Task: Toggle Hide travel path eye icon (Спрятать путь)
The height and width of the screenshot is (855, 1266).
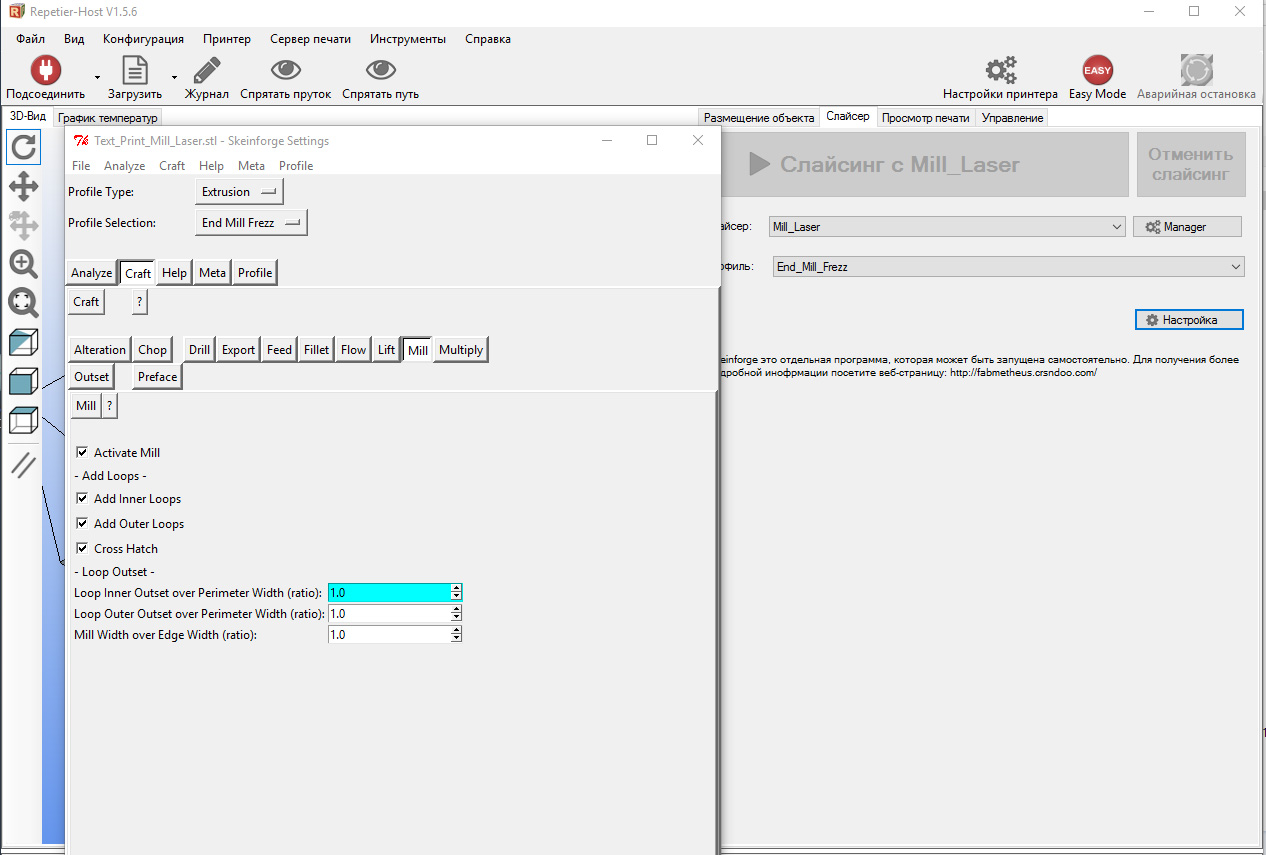Action: [380, 70]
